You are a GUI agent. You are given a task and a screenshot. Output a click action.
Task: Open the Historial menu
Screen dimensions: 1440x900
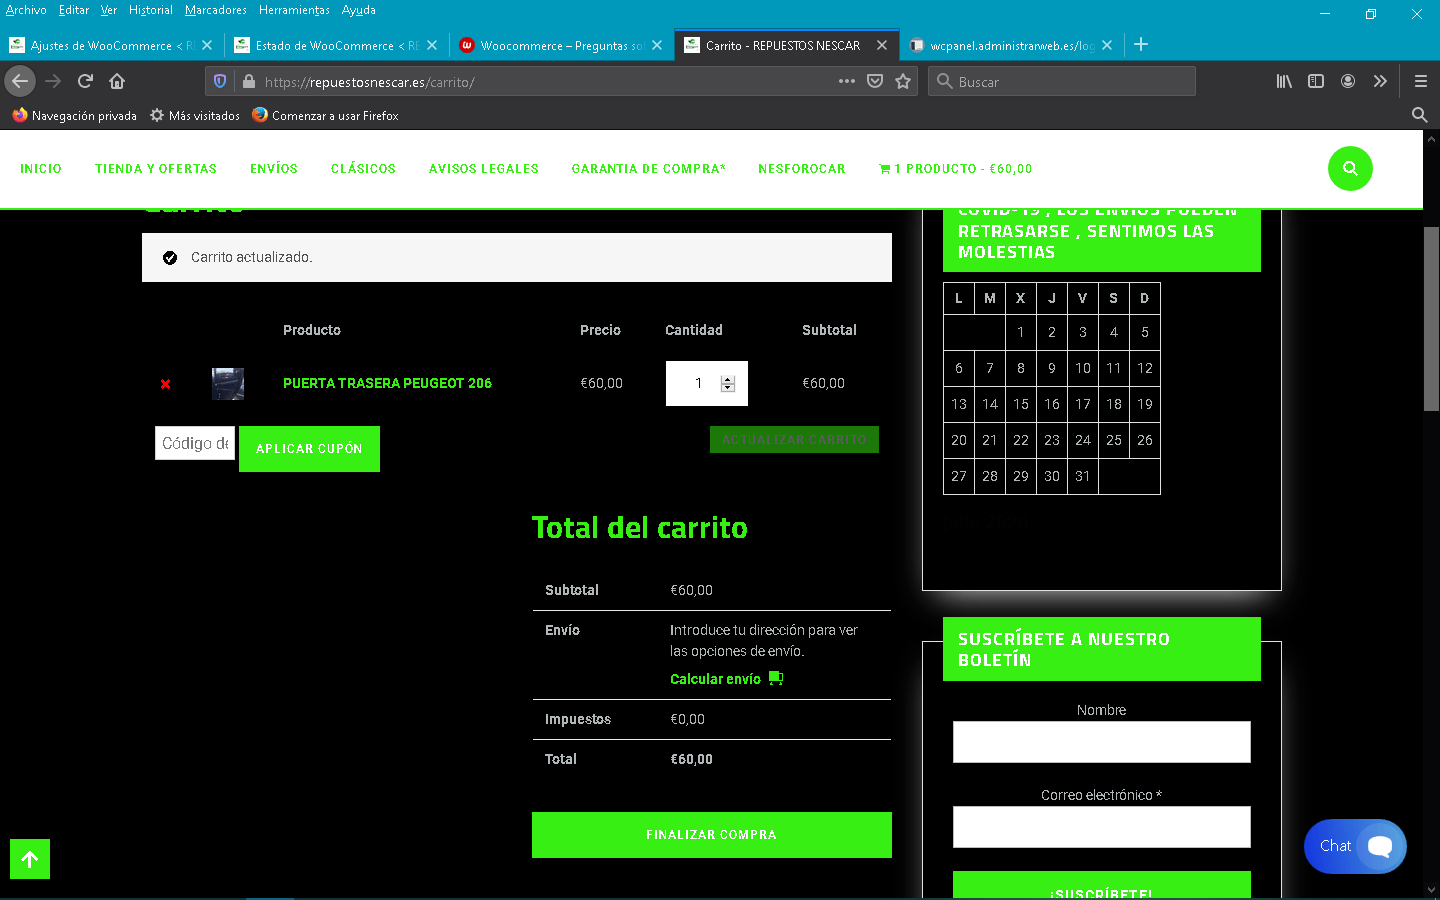(151, 10)
